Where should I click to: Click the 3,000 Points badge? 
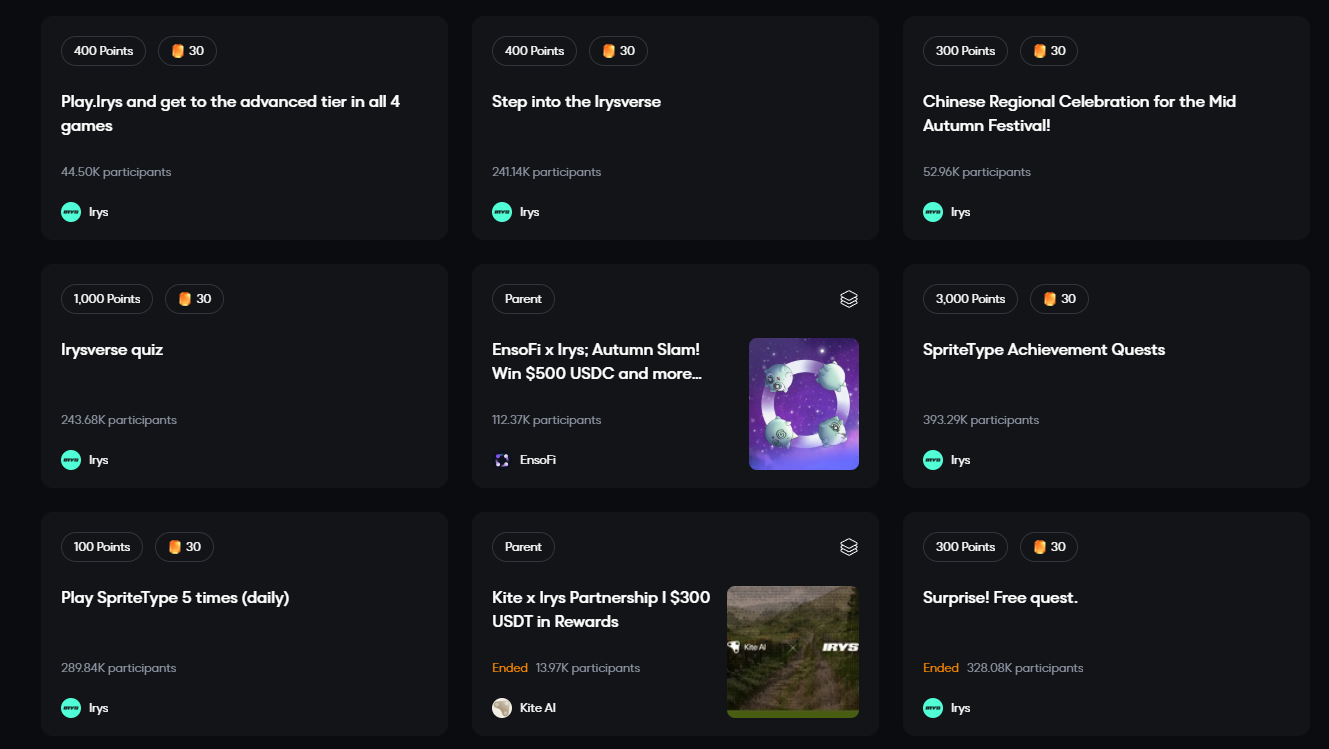point(970,299)
